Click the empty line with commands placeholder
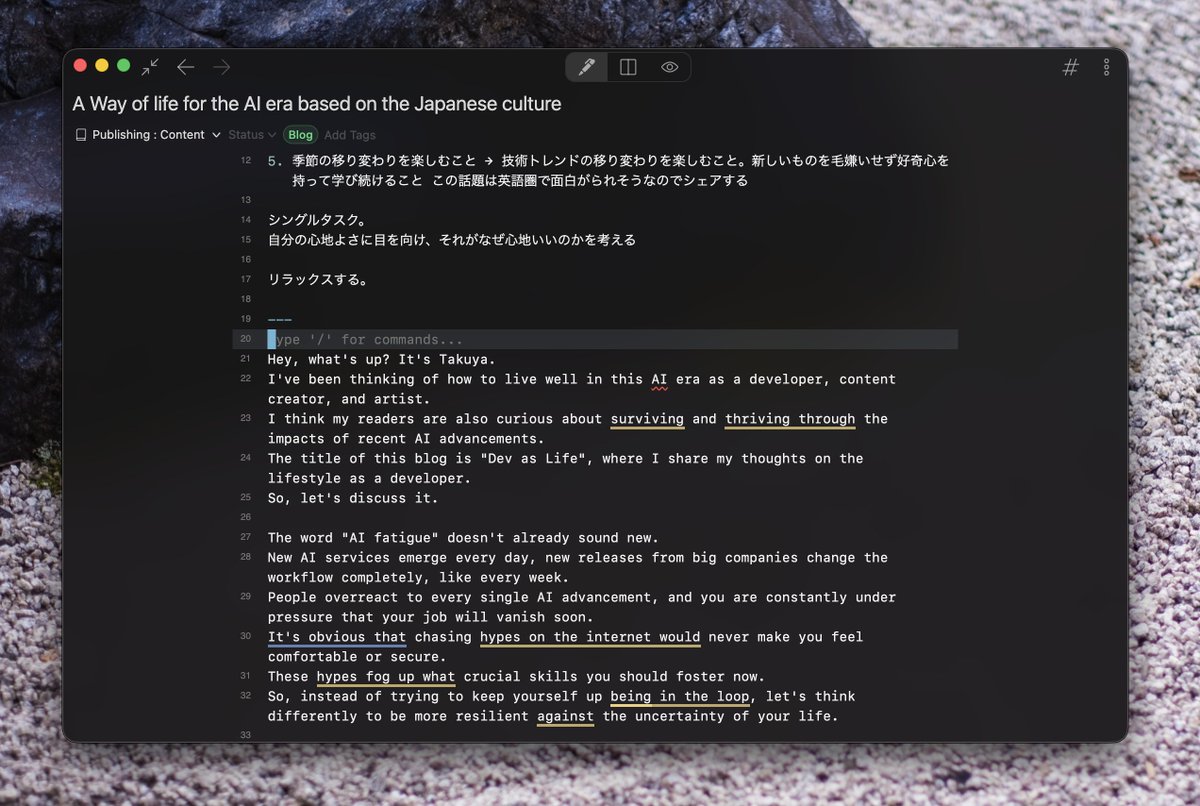The width and height of the screenshot is (1200, 806). 595,340
